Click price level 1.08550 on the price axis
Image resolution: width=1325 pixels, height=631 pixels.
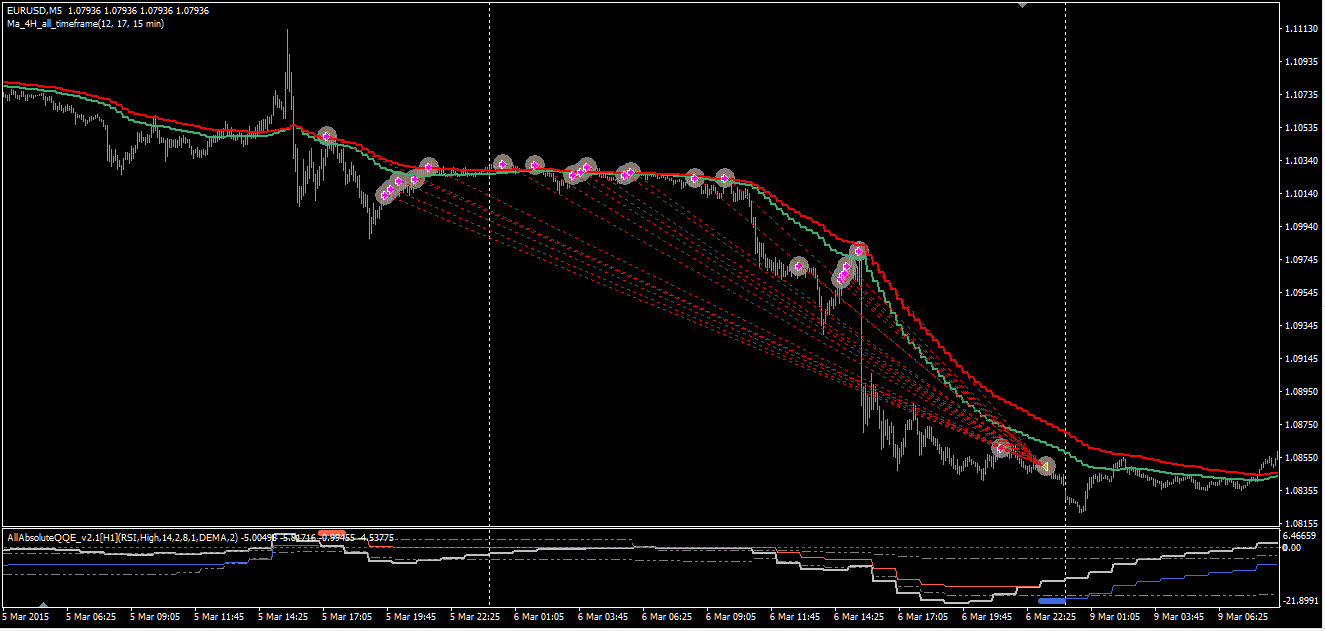click(x=1299, y=458)
